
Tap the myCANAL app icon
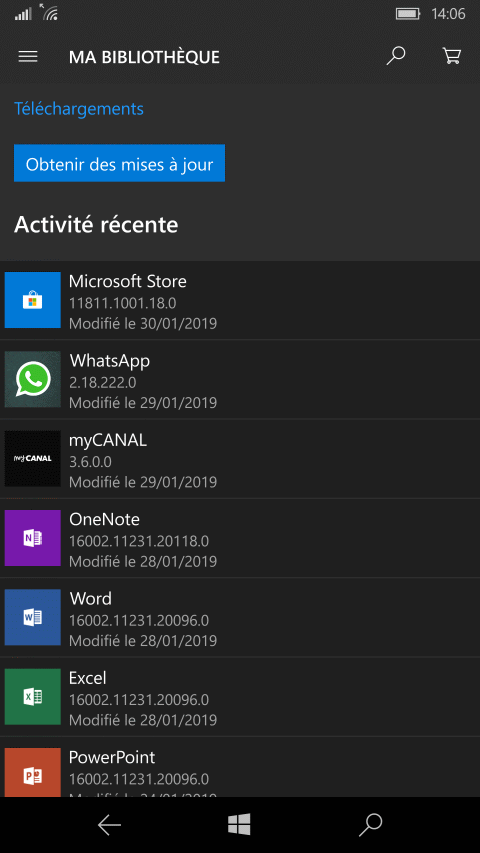point(33,459)
